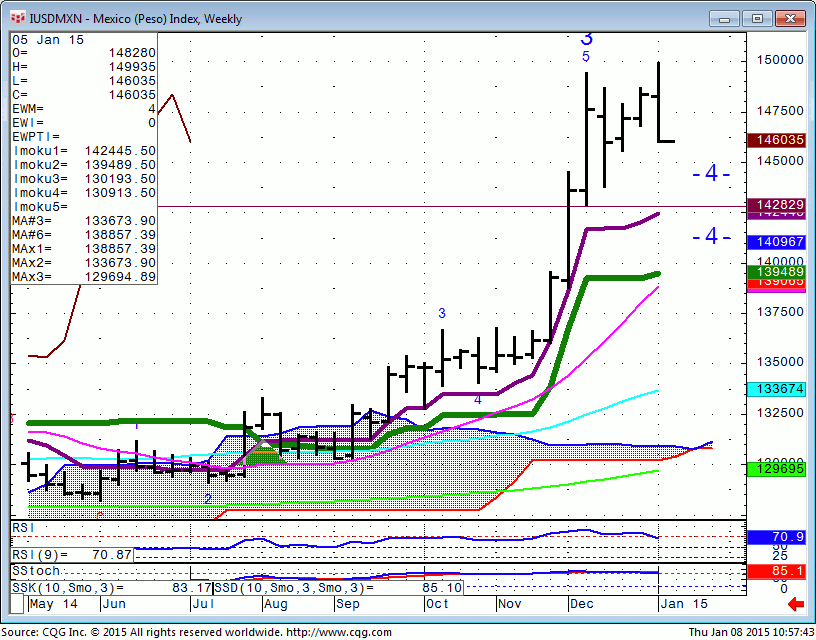The height and width of the screenshot is (640, 816).
Task: Click the MA#3= 133673.90 row
Action: click(84, 221)
